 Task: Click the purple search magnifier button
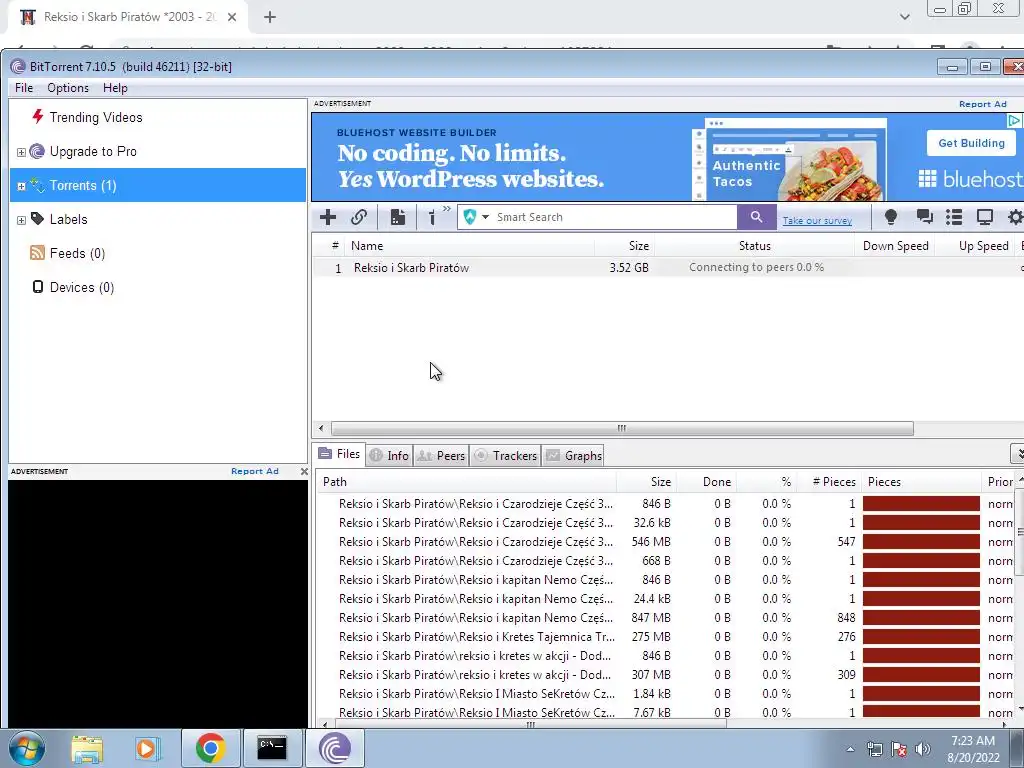tap(756, 217)
